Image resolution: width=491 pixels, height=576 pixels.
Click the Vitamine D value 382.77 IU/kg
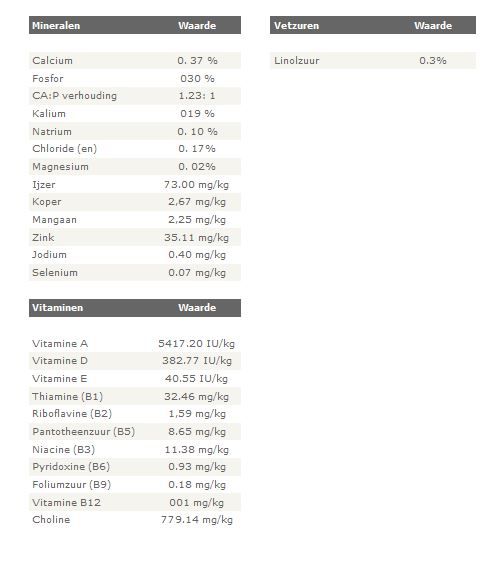point(197,361)
